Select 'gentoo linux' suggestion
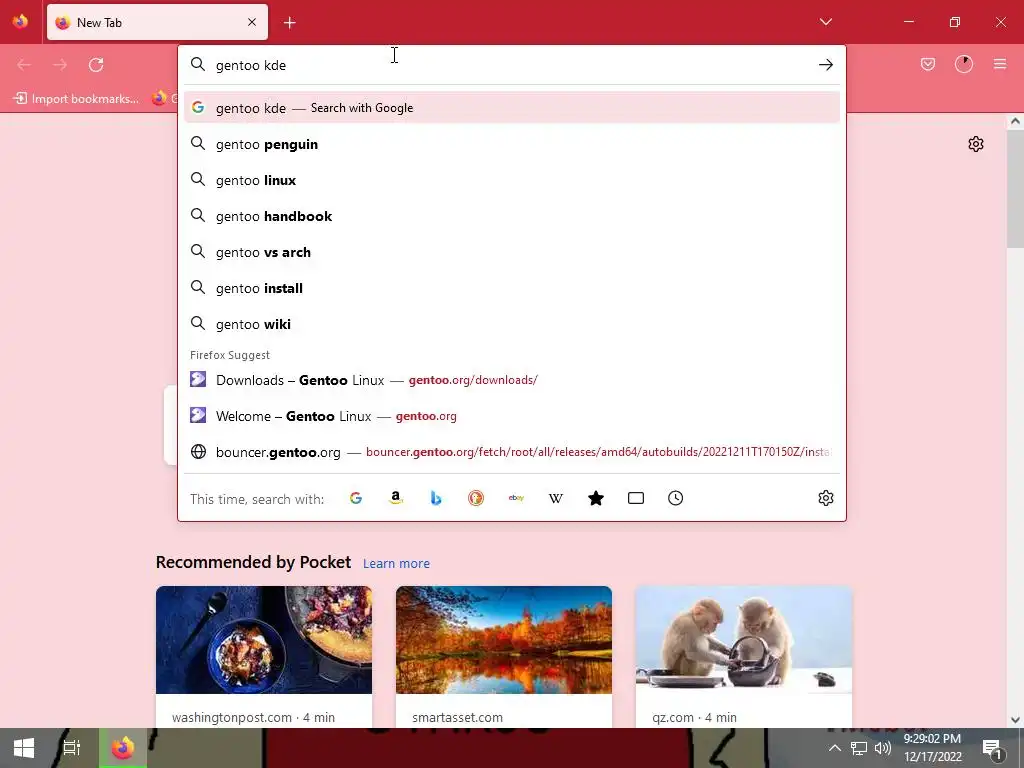Screen dimensions: 1024x768 [x=511, y=180]
